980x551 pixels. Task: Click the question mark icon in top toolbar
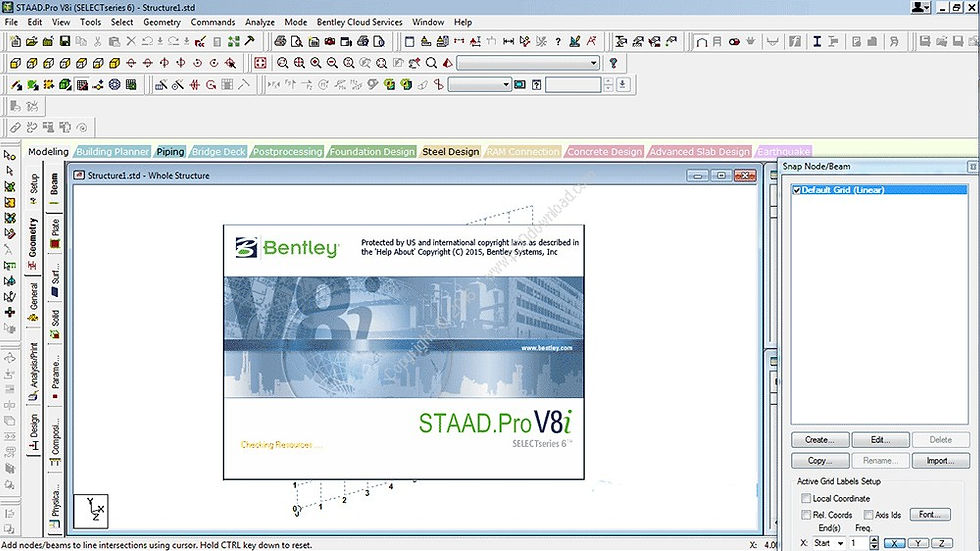(x=558, y=41)
